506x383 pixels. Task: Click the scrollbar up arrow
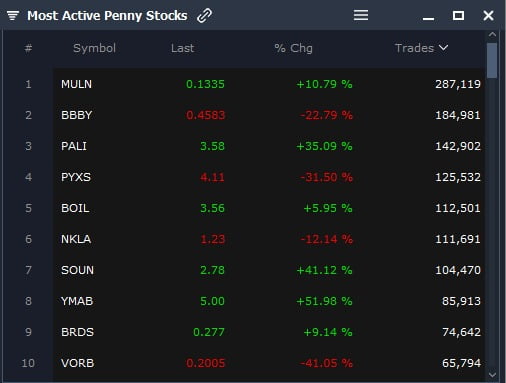coord(492,34)
